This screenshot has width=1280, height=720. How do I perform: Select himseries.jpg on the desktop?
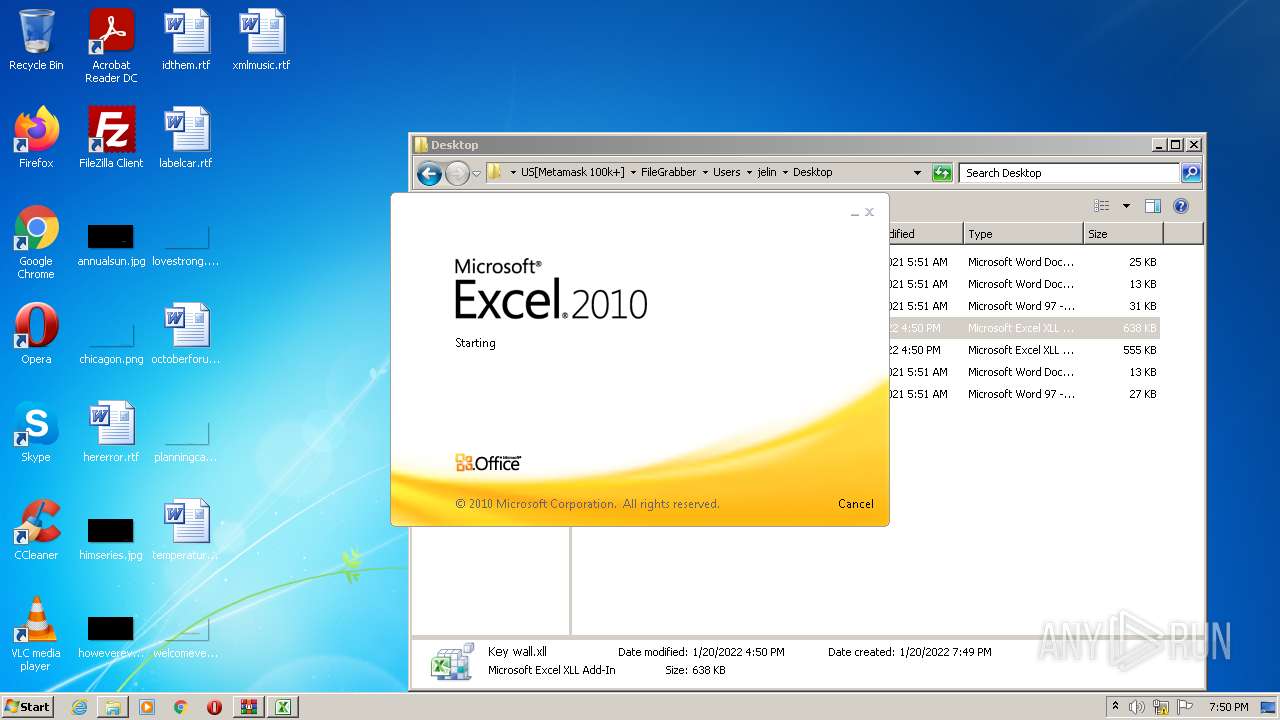pyautogui.click(x=111, y=538)
